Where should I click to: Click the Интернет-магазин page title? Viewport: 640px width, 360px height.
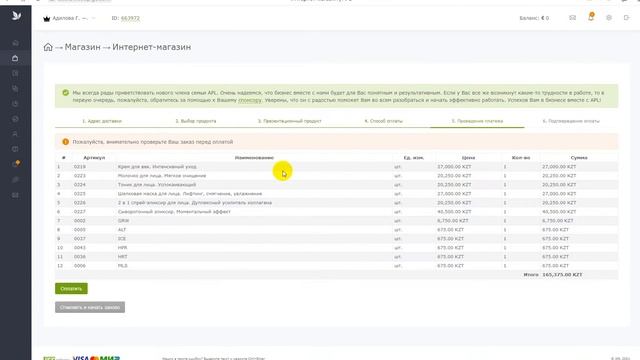coord(151,47)
